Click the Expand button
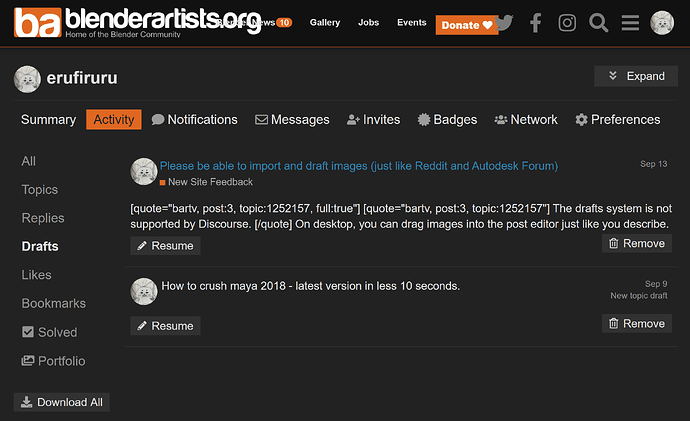The image size is (690, 421). (x=636, y=76)
